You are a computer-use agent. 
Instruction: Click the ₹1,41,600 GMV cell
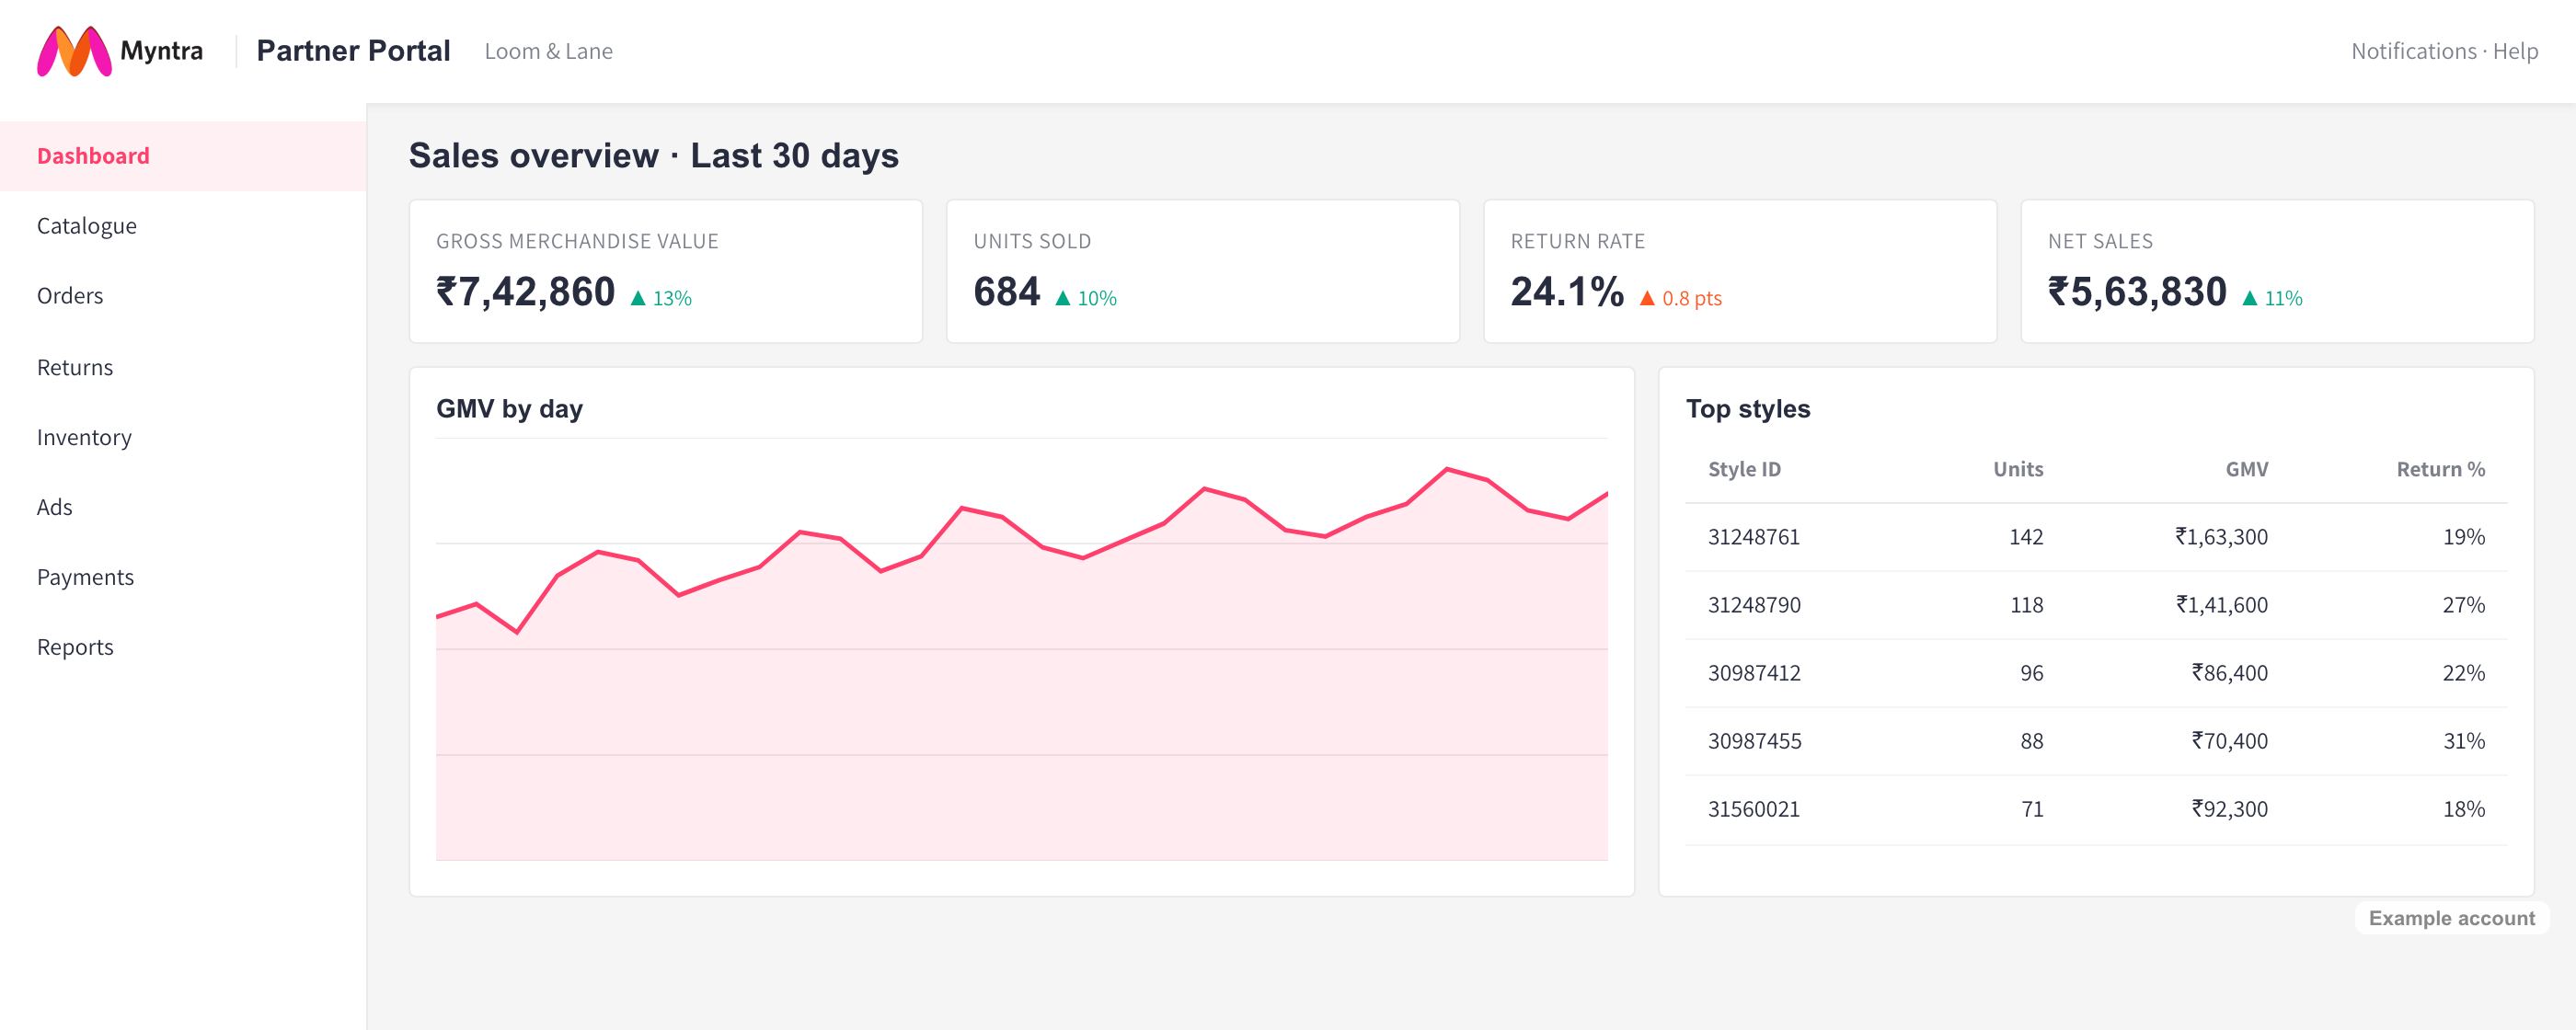point(2222,605)
